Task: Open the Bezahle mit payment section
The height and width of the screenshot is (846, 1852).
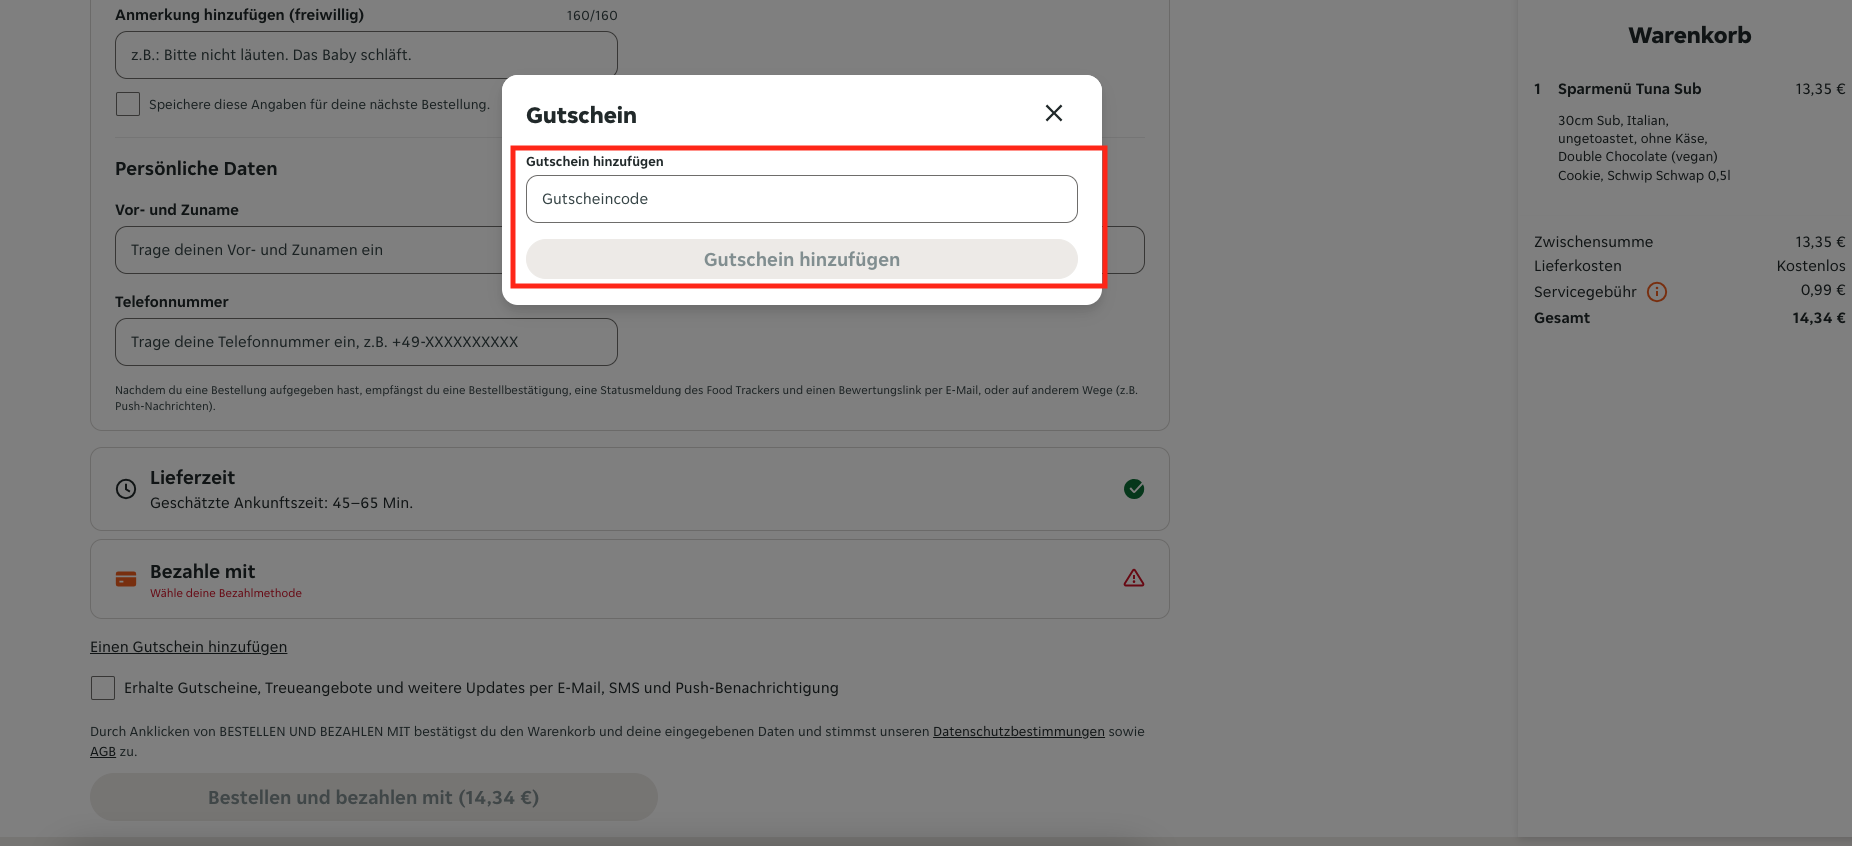Action: [629, 579]
